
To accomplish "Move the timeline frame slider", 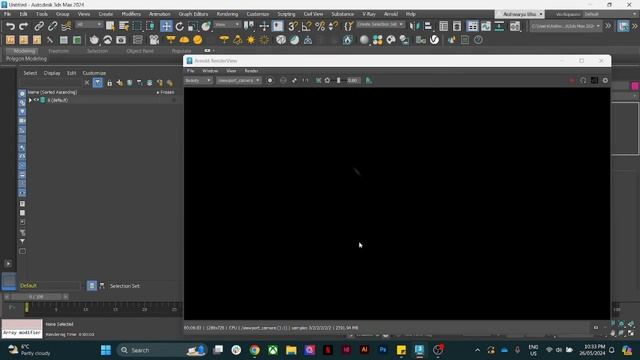I will [x=36, y=297].
